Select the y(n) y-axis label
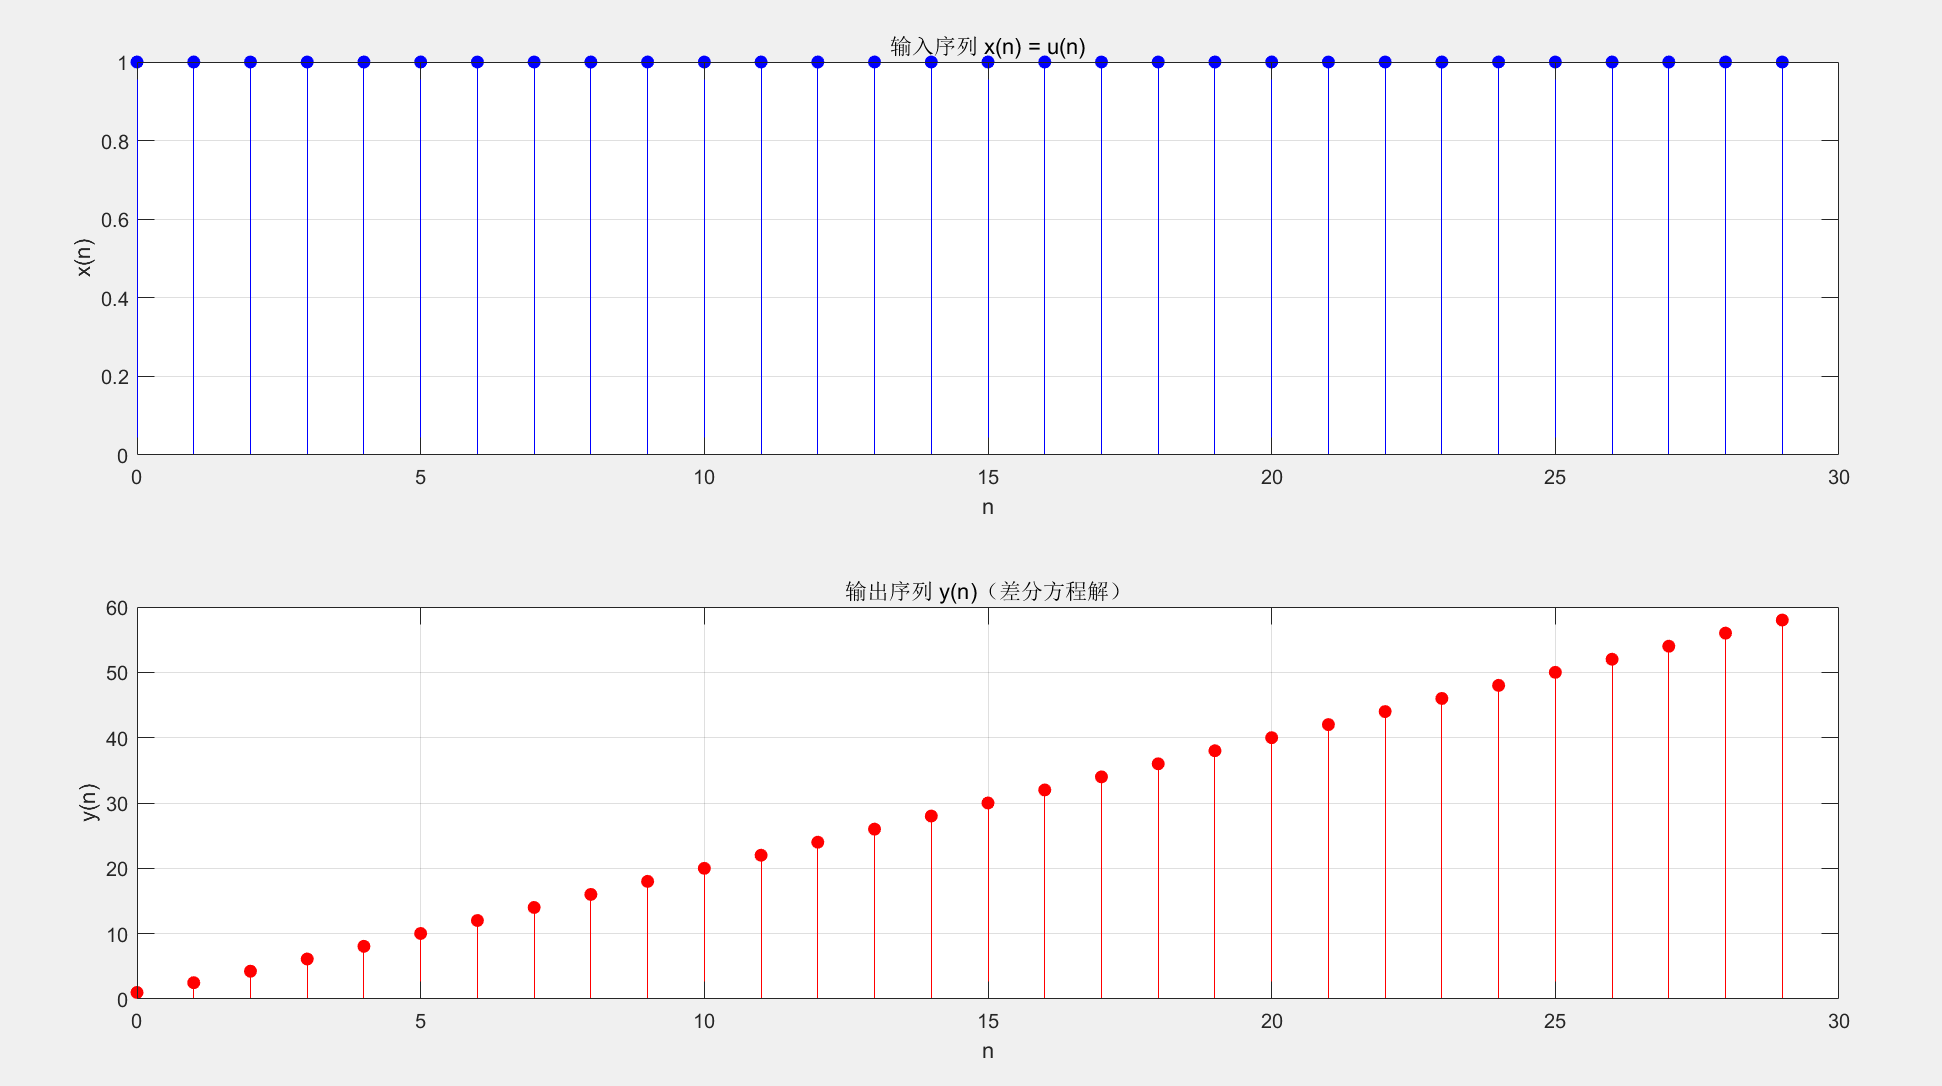1942x1086 pixels. [x=88, y=802]
